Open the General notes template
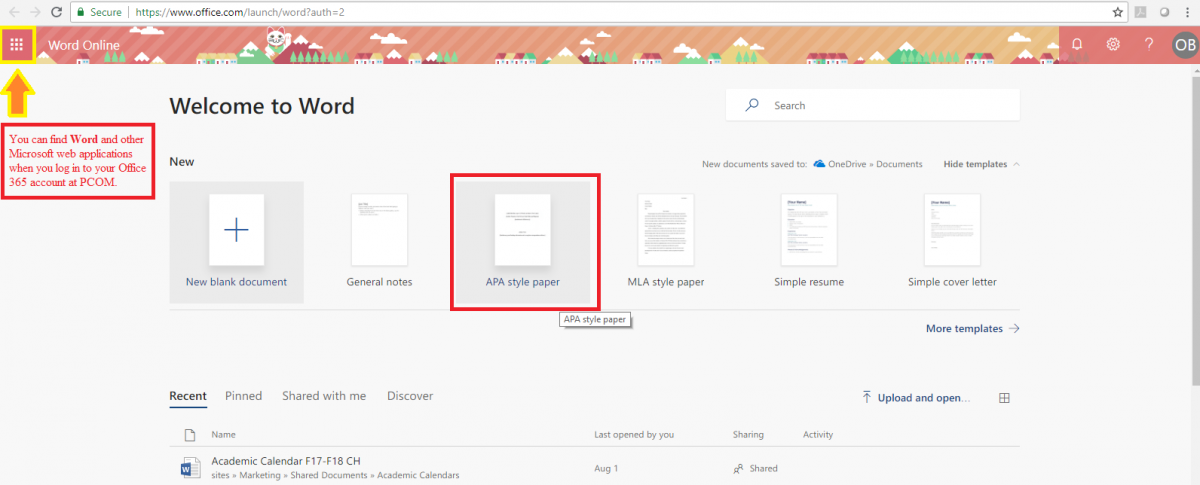The width and height of the screenshot is (1200, 485). tap(379, 242)
